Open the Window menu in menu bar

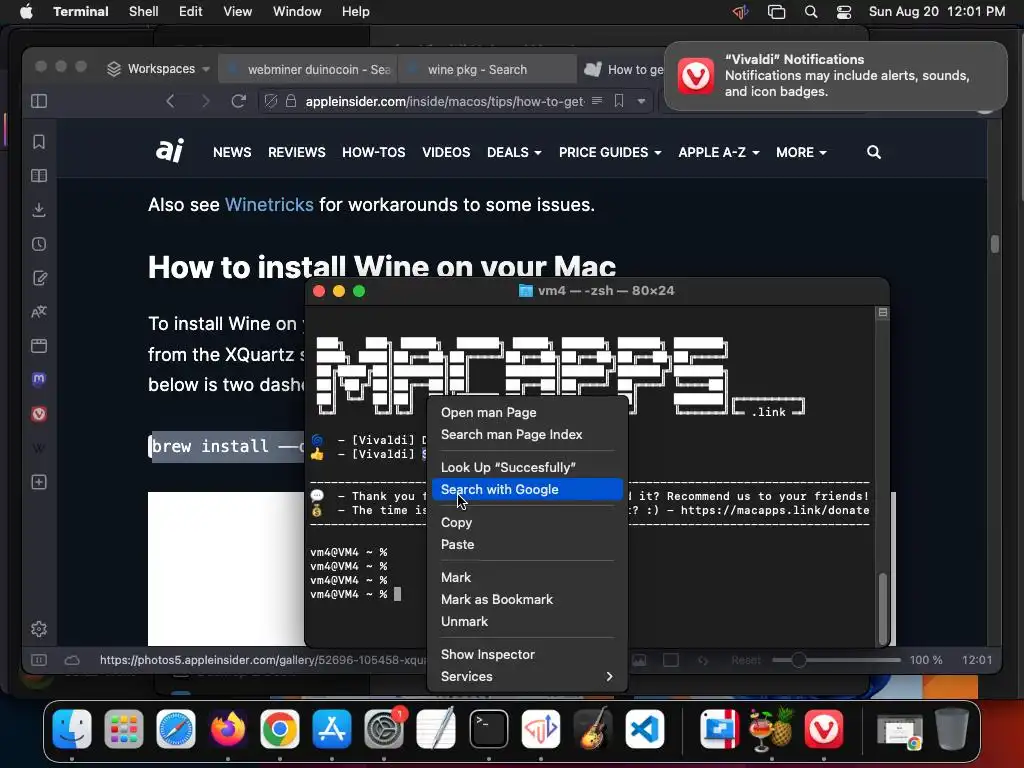(x=296, y=11)
